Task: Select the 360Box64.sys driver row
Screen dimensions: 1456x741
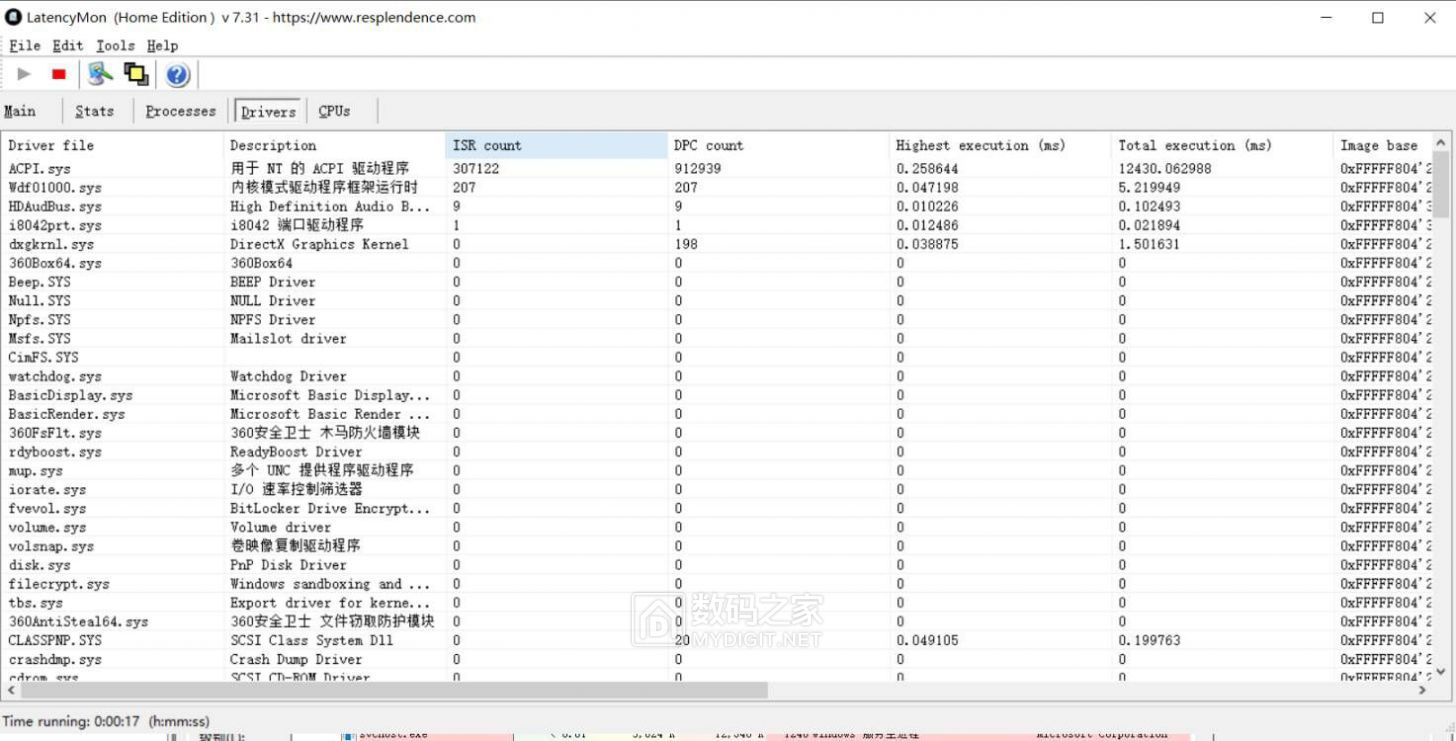Action: click(717, 263)
